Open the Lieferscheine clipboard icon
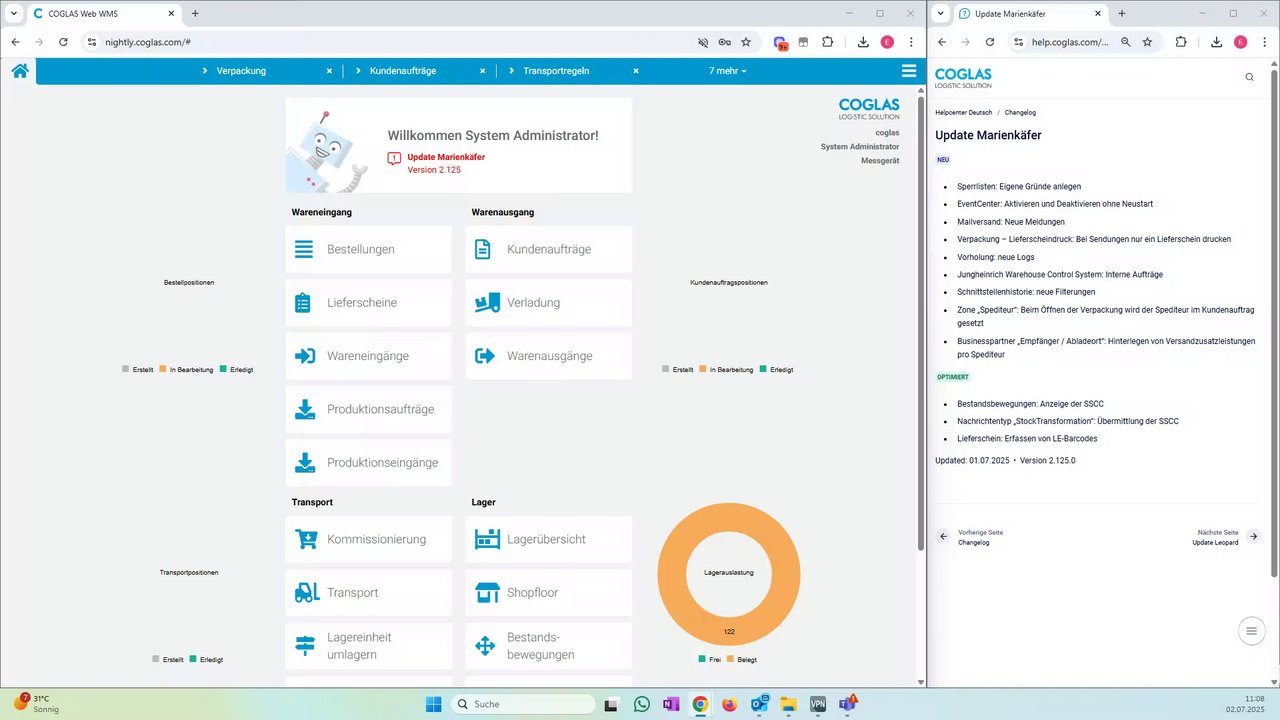 click(304, 303)
